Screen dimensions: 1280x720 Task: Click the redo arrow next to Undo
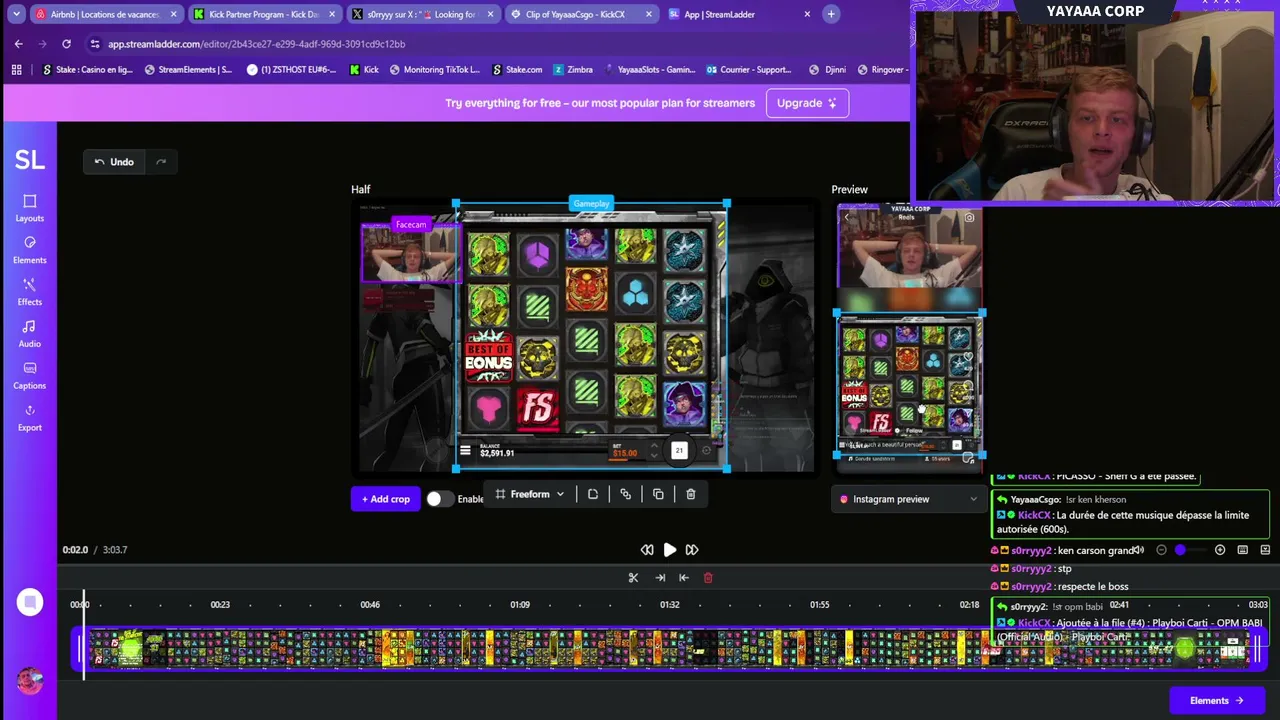(x=161, y=162)
